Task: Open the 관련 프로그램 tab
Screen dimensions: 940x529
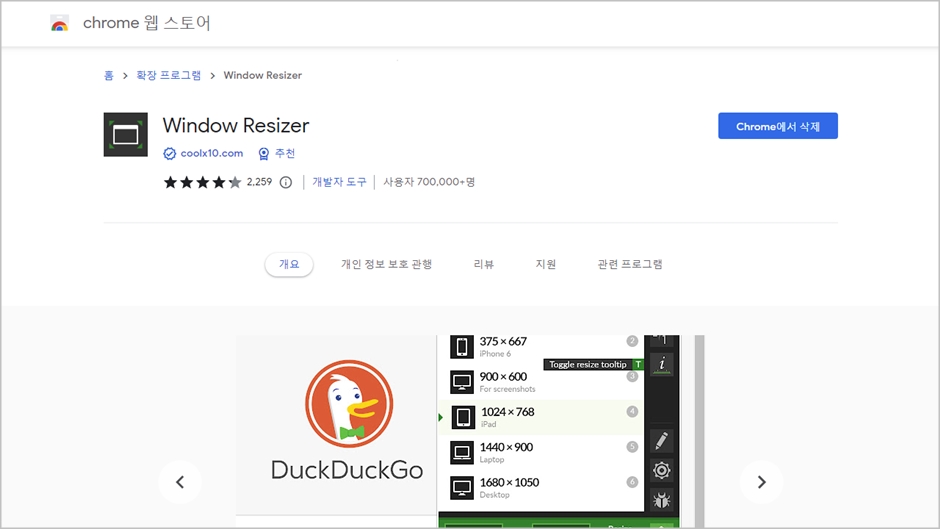Action: (x=630, y=264)
